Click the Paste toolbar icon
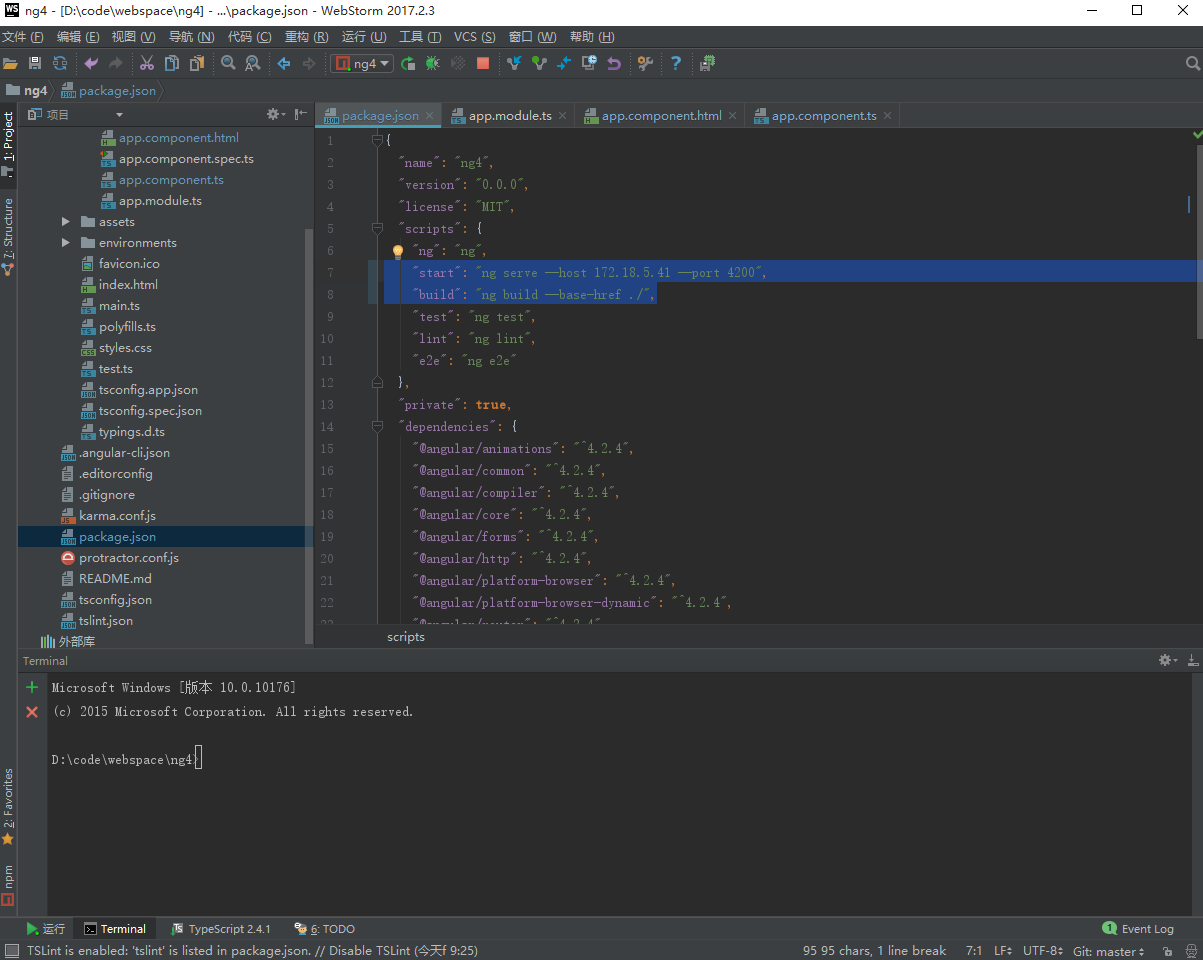Screen dimensions: 1203x960 (x=197, y=63)
